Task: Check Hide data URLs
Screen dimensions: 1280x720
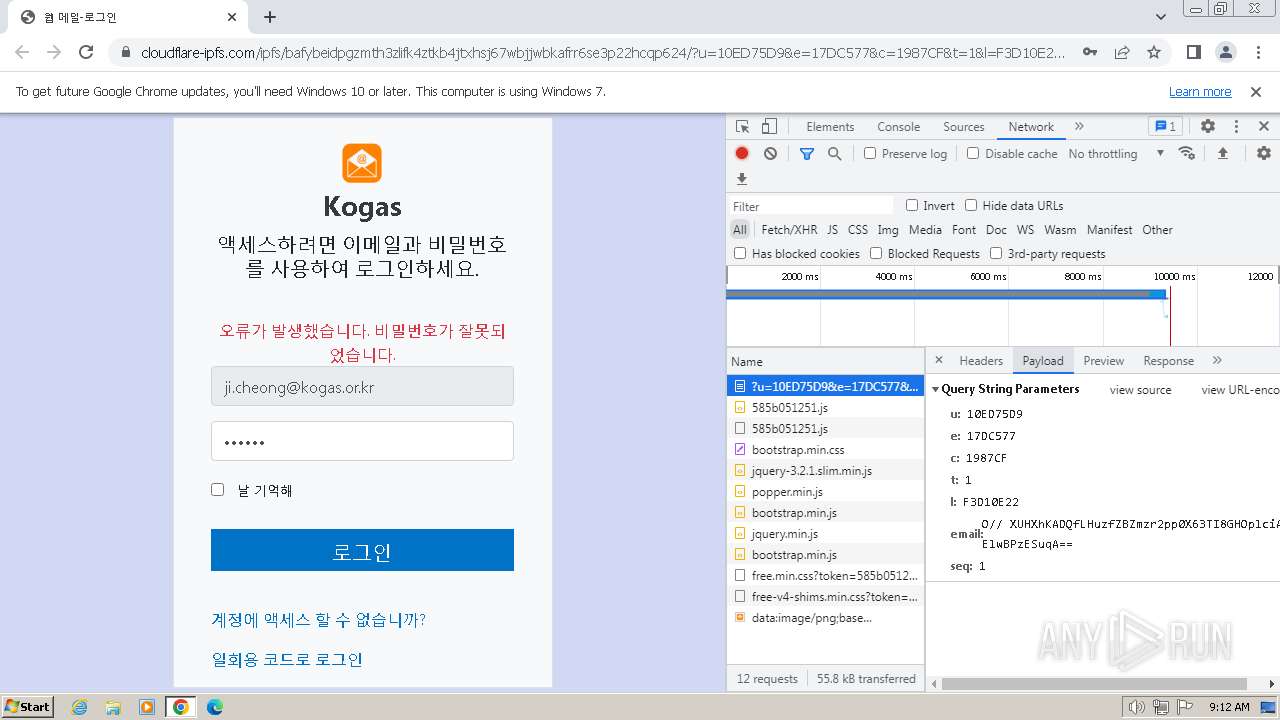Action: [x=971, y=205]
